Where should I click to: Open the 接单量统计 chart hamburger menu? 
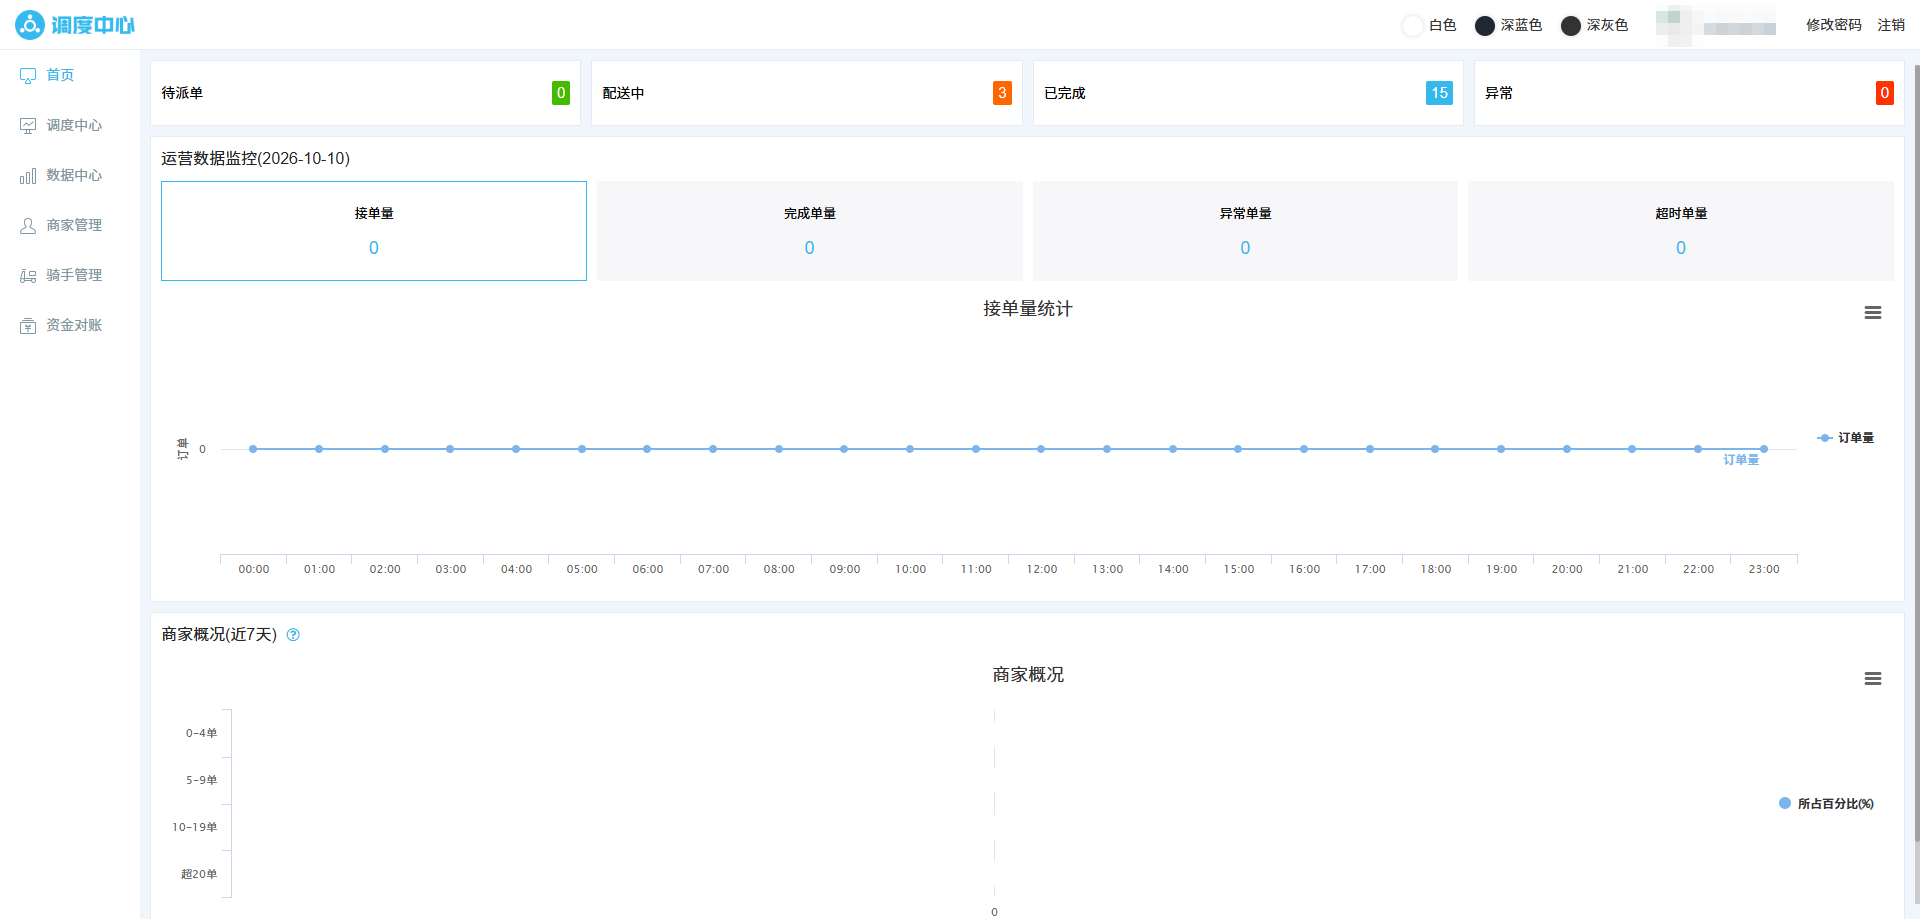point(1873,313)
